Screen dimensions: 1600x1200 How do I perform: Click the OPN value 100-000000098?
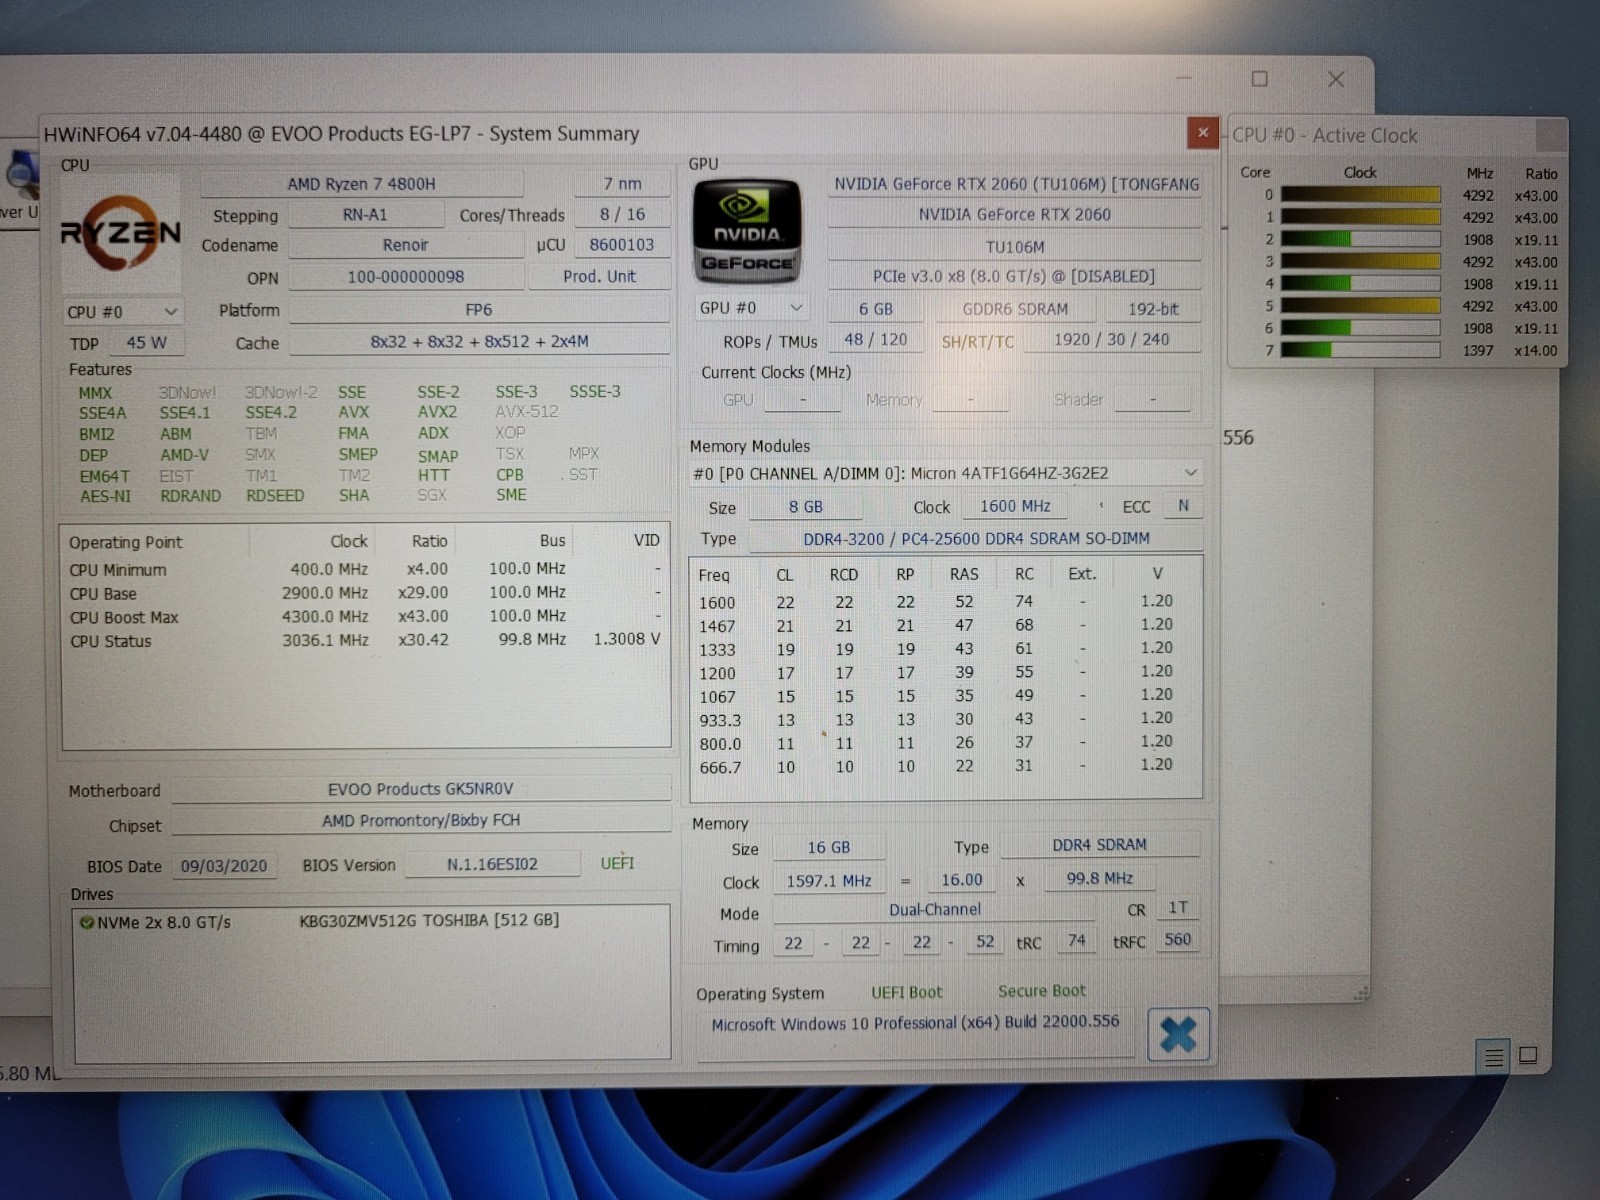point(406,277)
